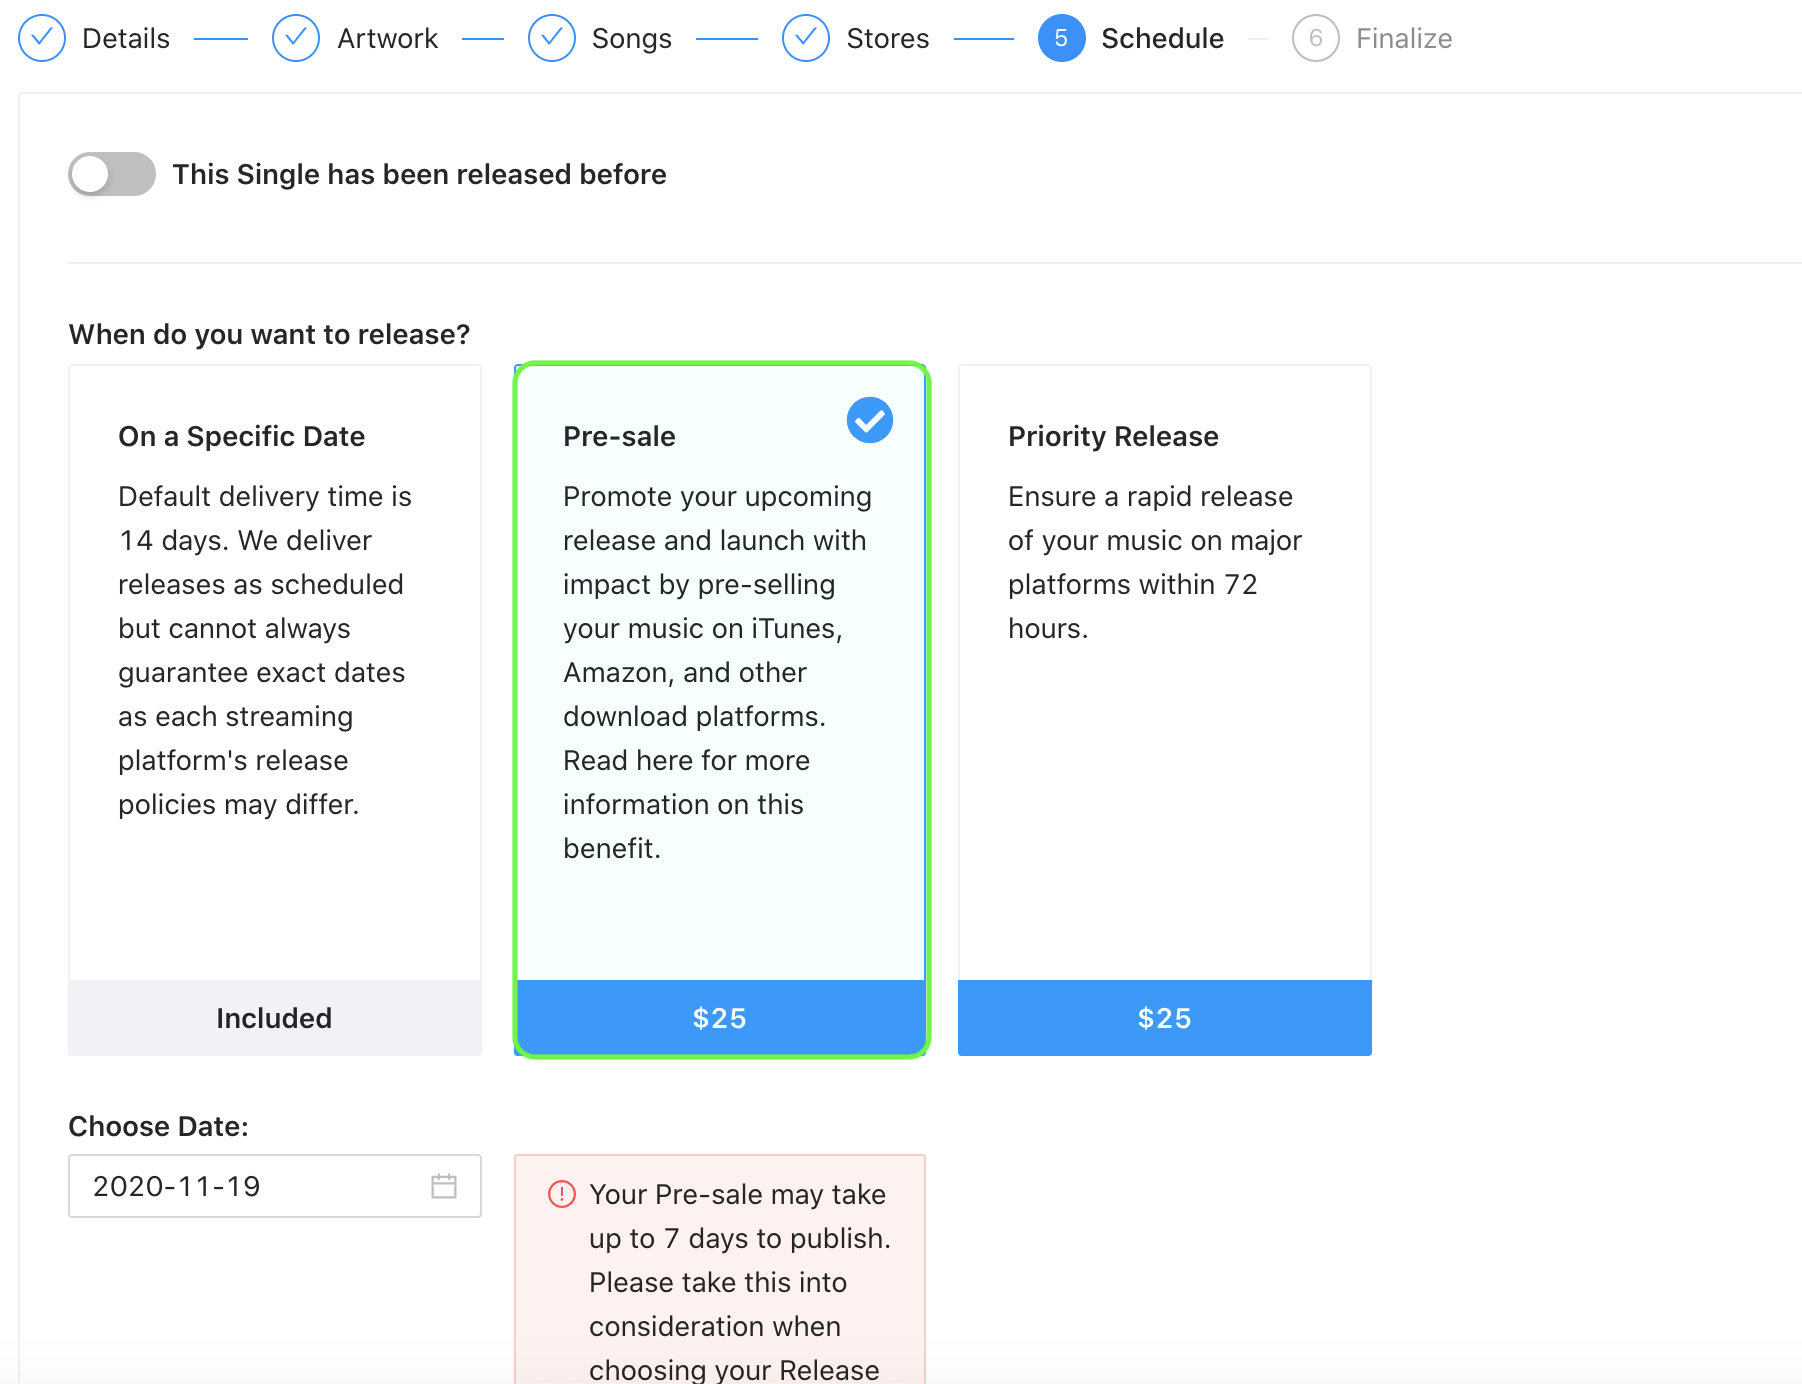Switch to the Songs step label
The width and height of the screenshot is (1802, 1384).
(x=632, y=38)
